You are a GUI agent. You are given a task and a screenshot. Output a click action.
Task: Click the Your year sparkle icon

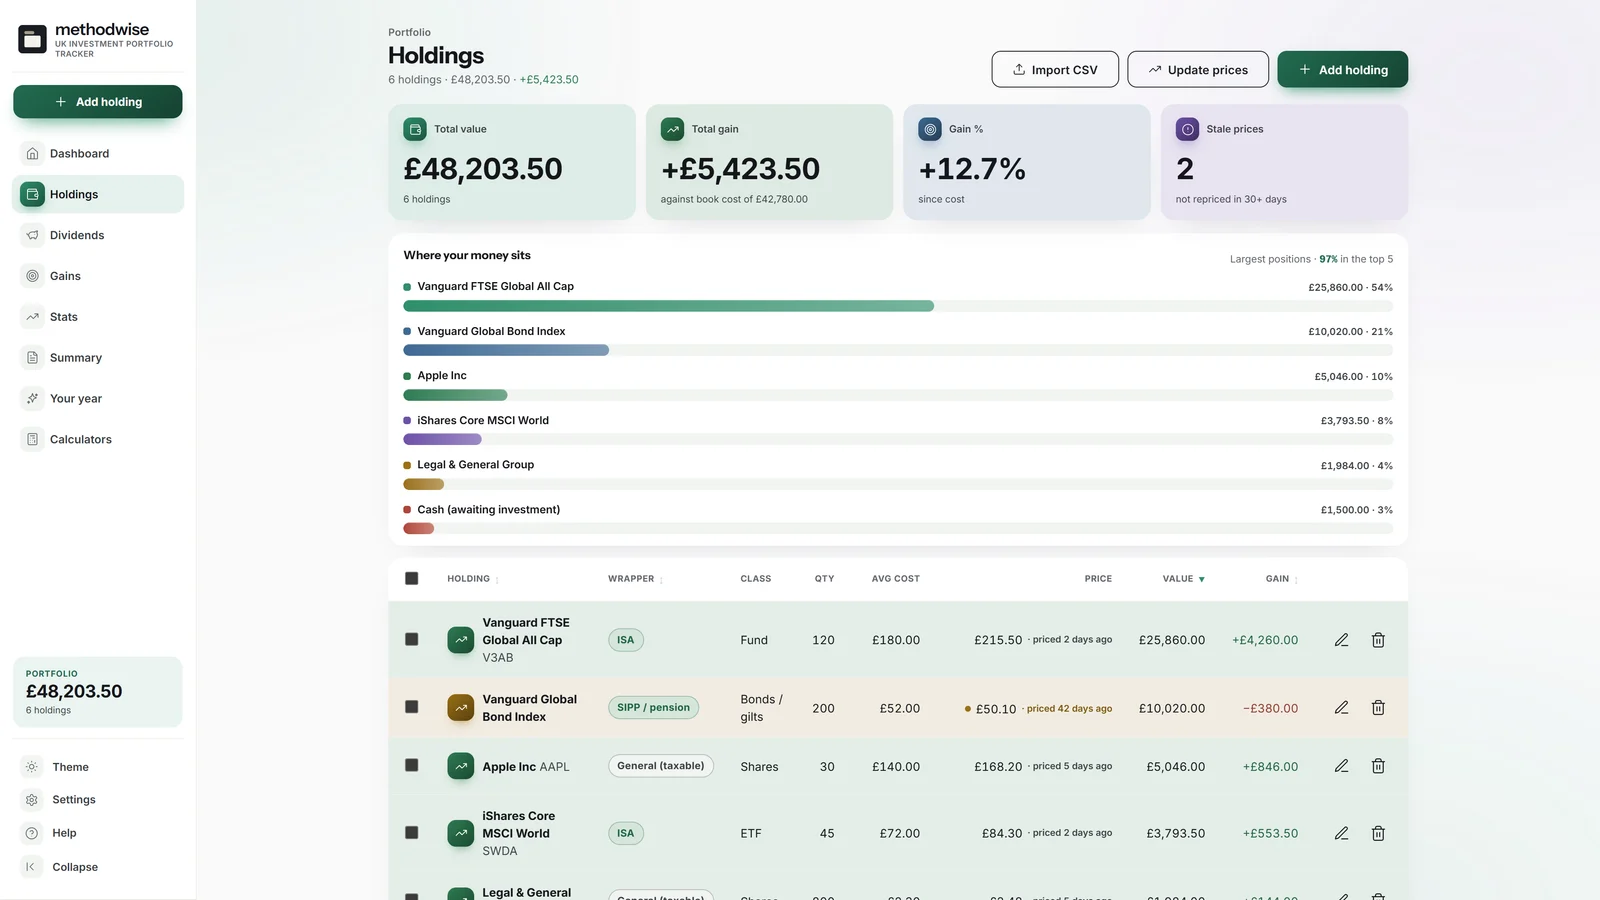coord(33,398)
